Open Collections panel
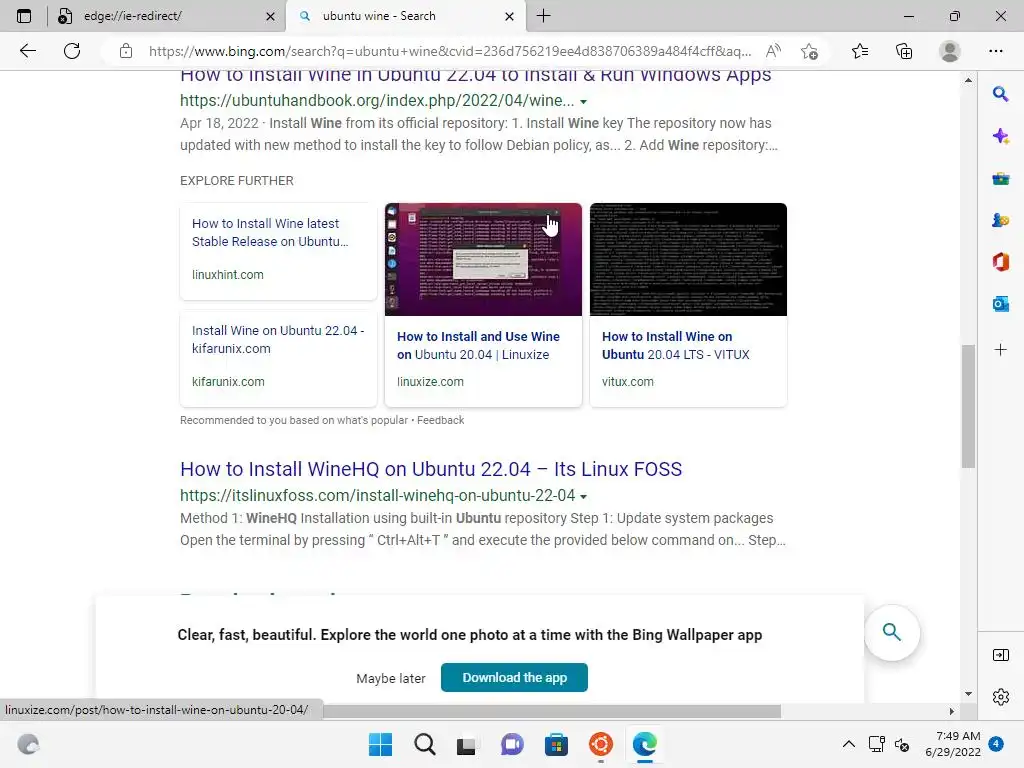 [904, 51]
